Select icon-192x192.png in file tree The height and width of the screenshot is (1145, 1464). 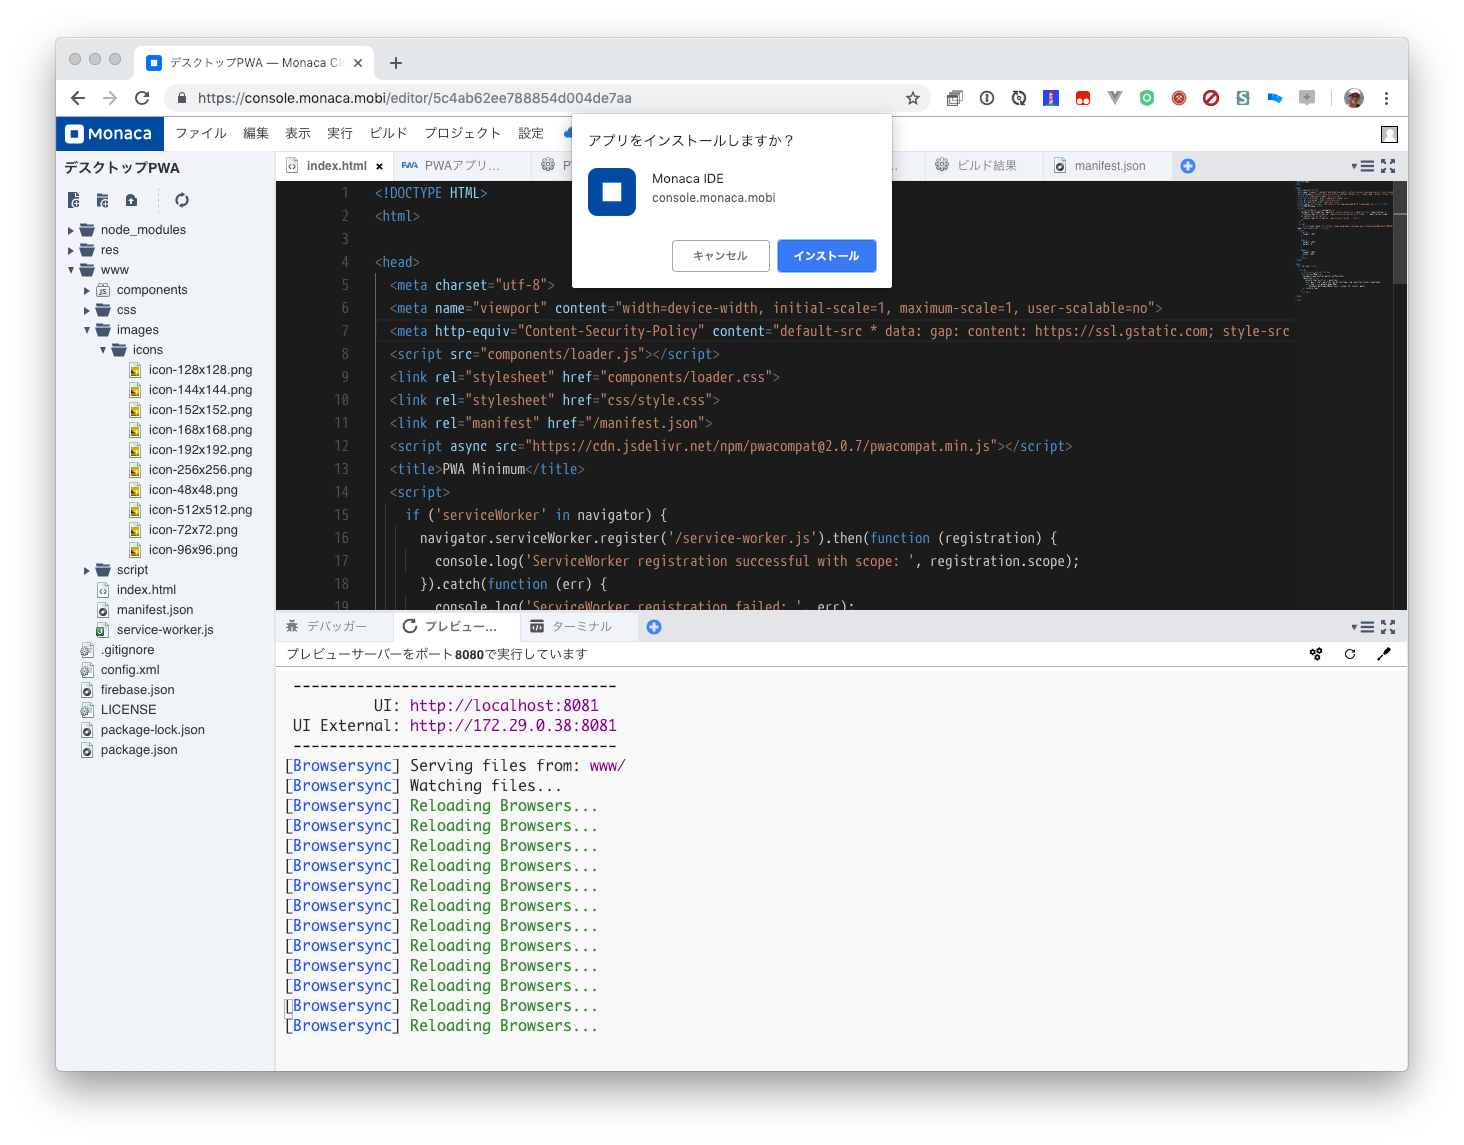(x=200, y=450)
